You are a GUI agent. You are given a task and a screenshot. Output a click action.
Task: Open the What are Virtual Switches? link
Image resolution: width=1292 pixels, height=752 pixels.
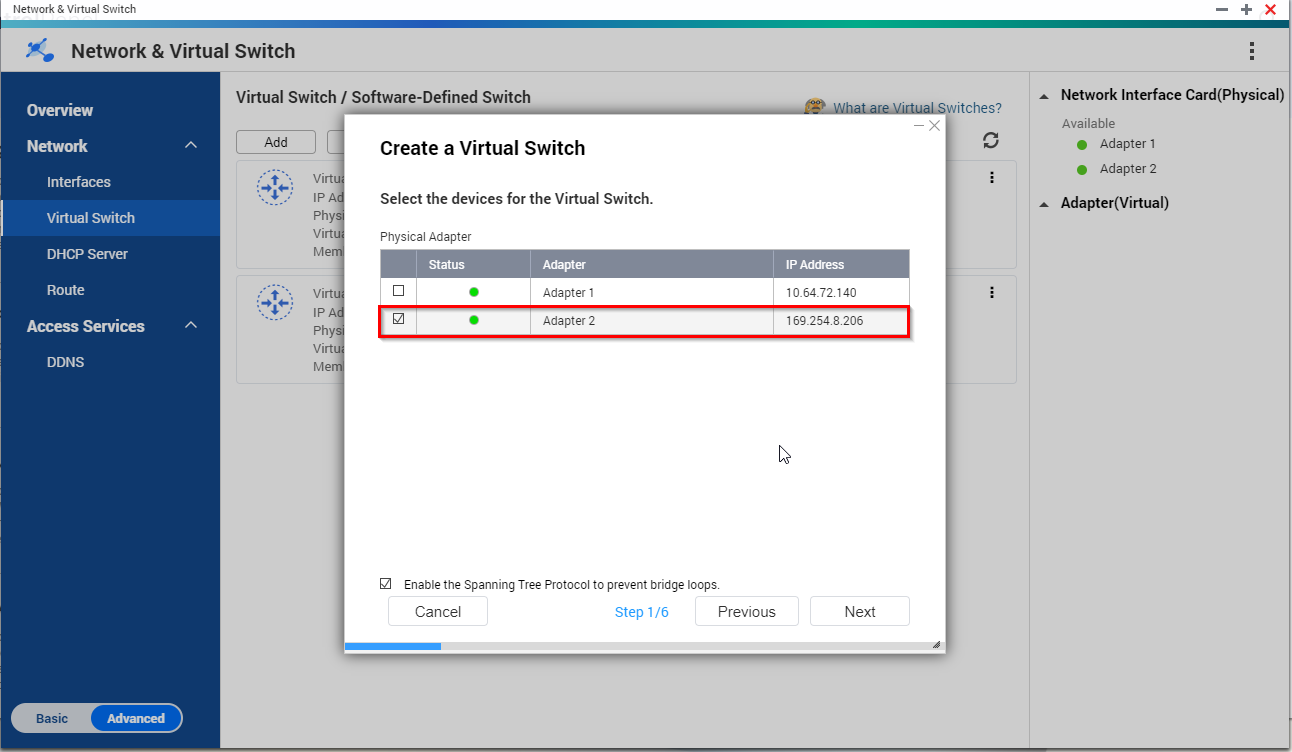(916, 108)
